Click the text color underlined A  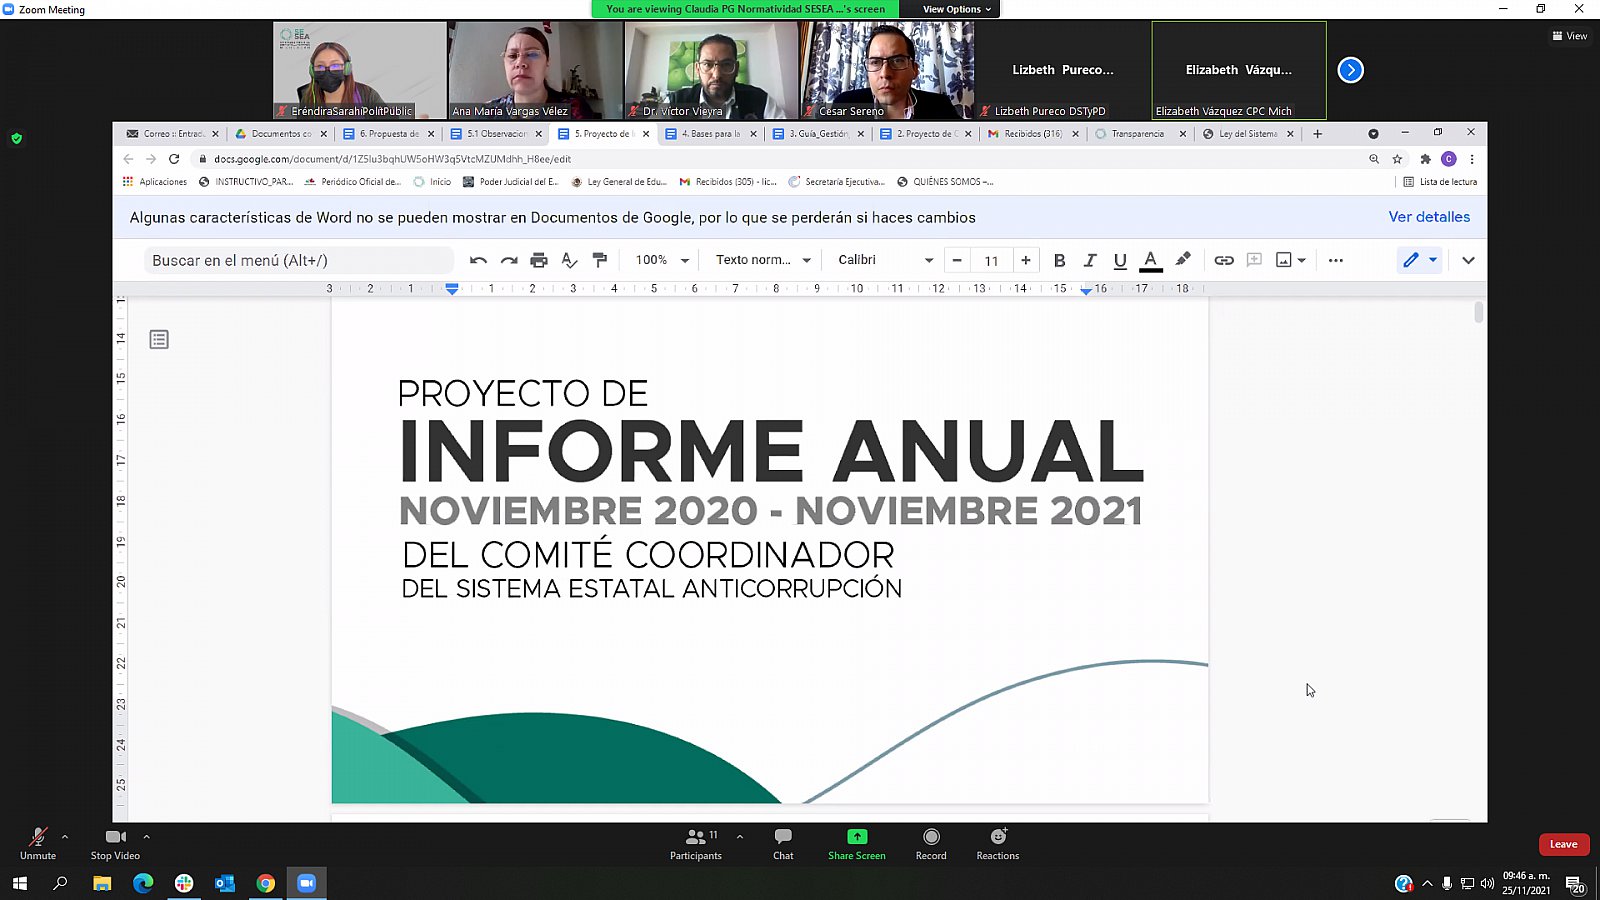[x=1151, y=260]
